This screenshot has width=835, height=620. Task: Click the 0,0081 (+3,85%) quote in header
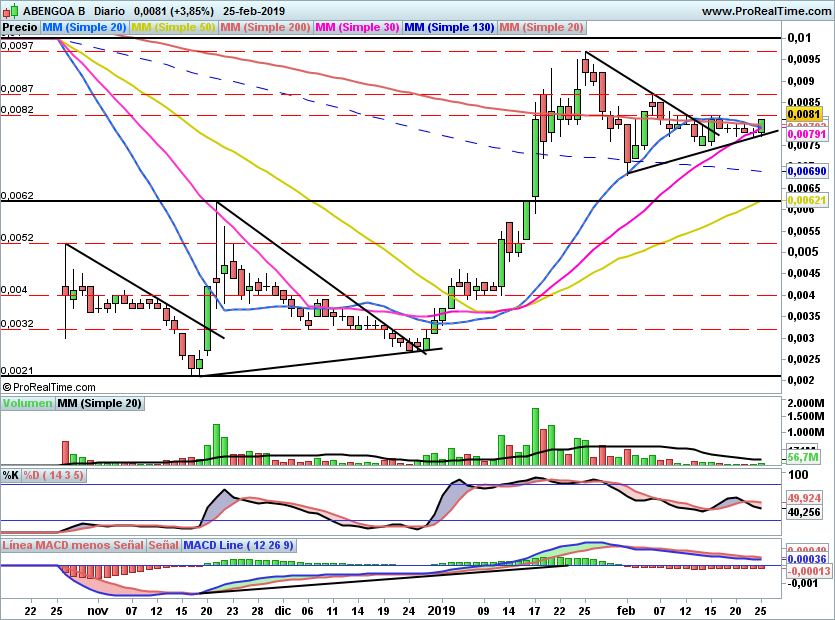pyautogui.click(x=174, y=11)
